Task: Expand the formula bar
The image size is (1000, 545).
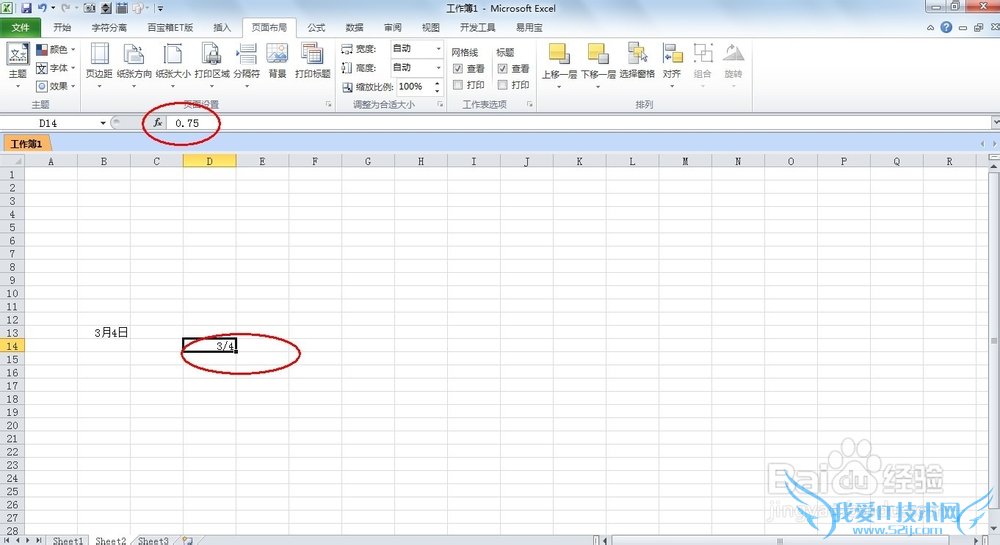Action: point(996,122)
